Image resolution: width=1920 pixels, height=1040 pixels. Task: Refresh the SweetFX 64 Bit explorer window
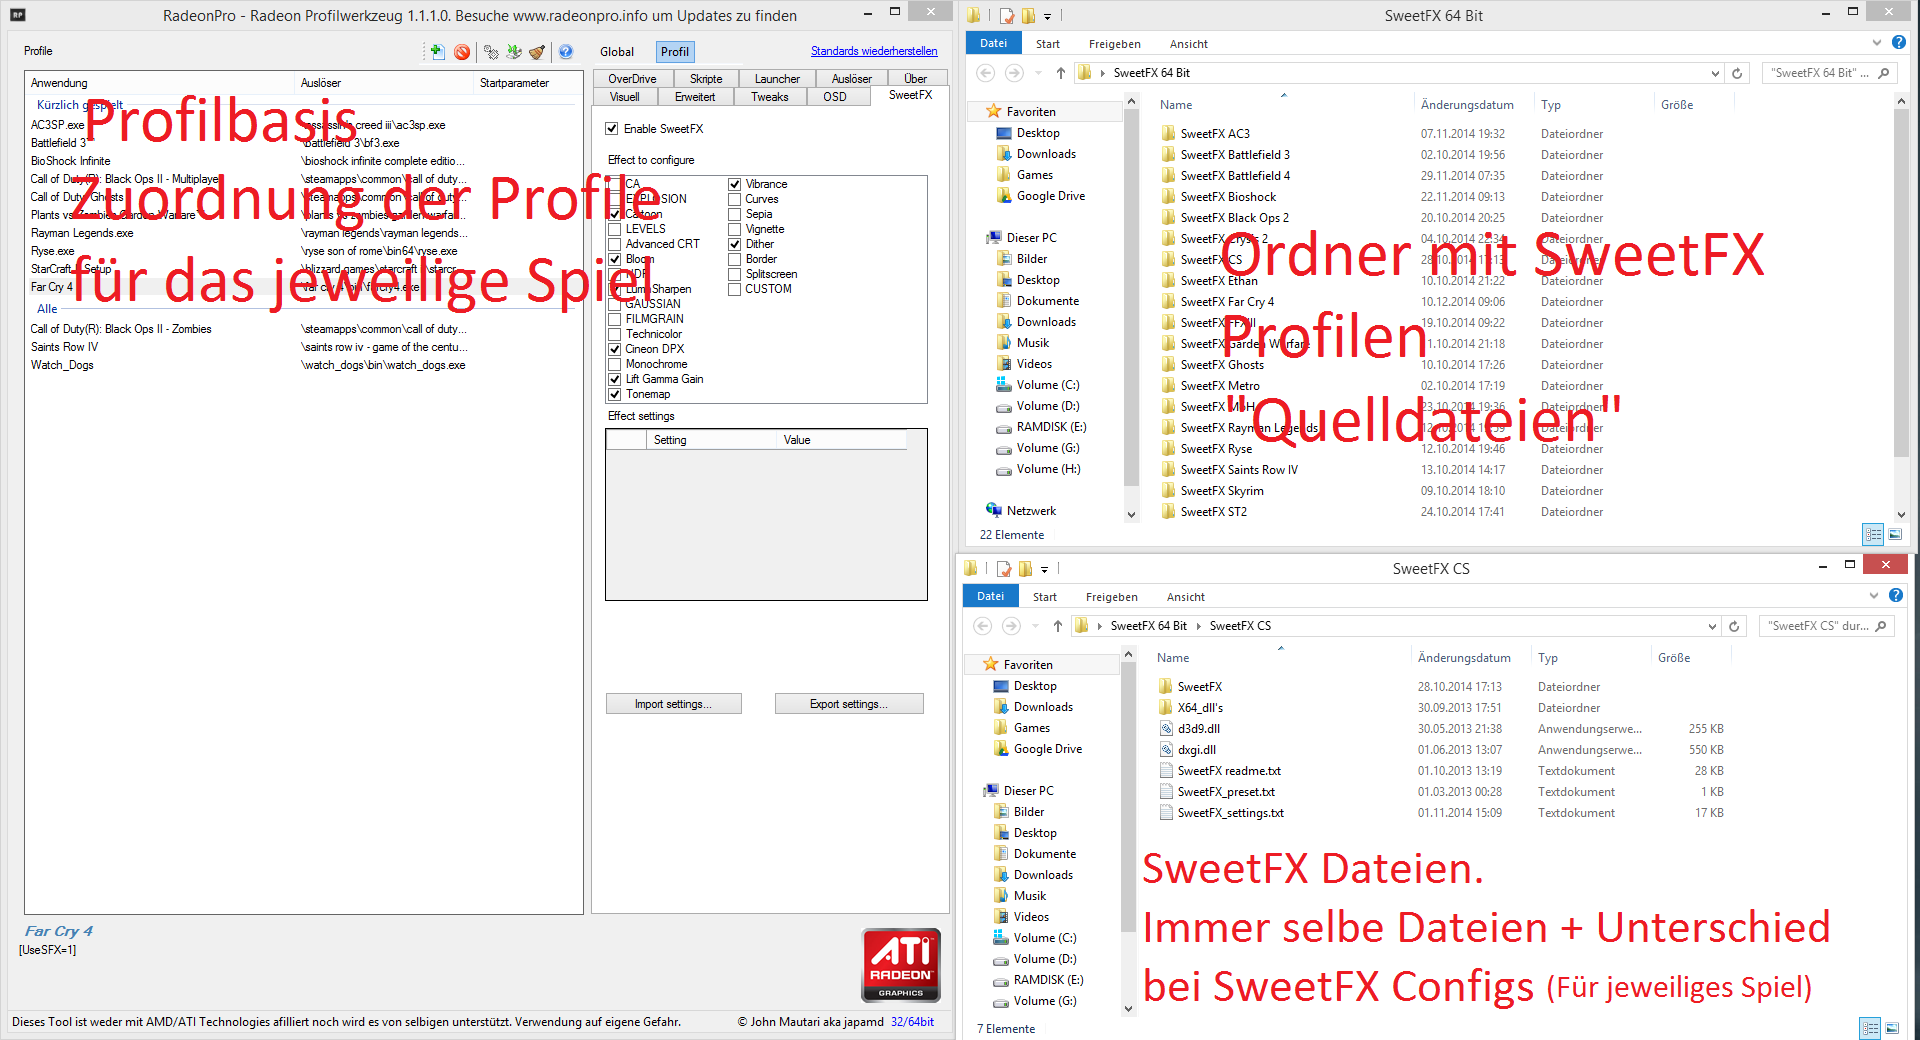click(1737, 73)
